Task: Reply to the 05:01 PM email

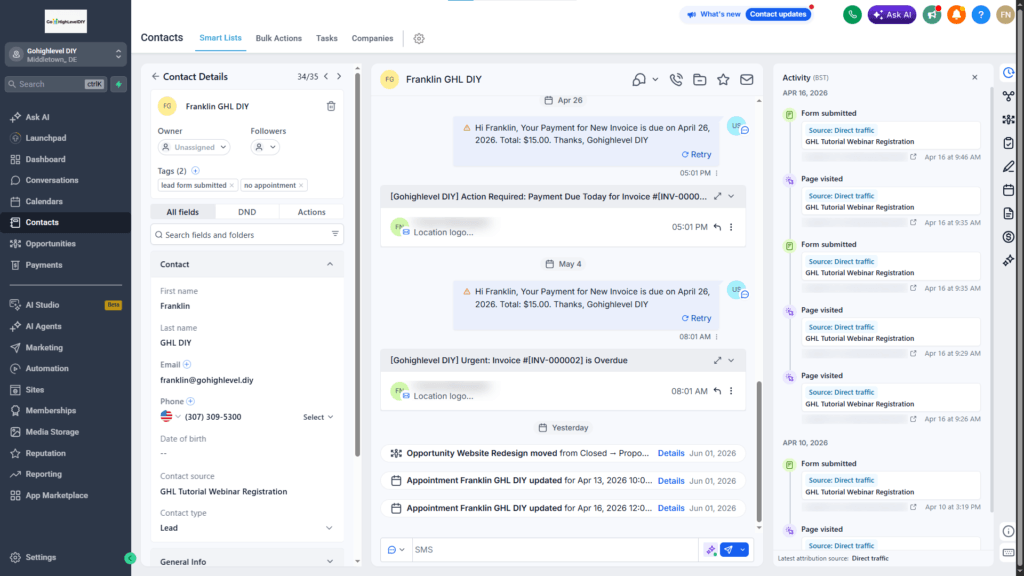Action: pyautogui.click(x=717, y=227)
